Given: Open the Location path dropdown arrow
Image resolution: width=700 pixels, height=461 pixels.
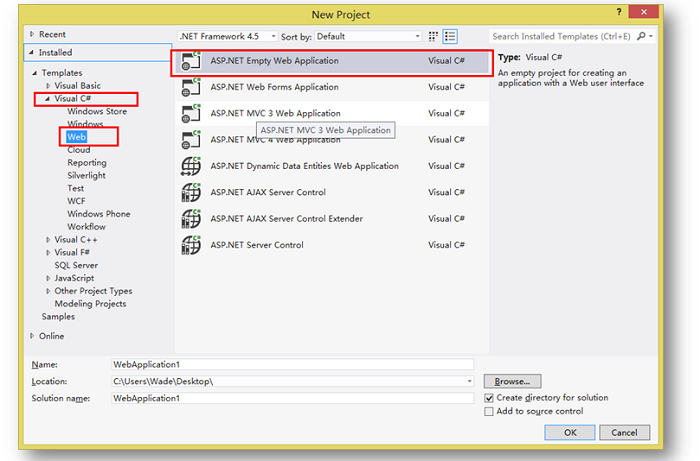Looking at the screenshot, I should point(469,382).
